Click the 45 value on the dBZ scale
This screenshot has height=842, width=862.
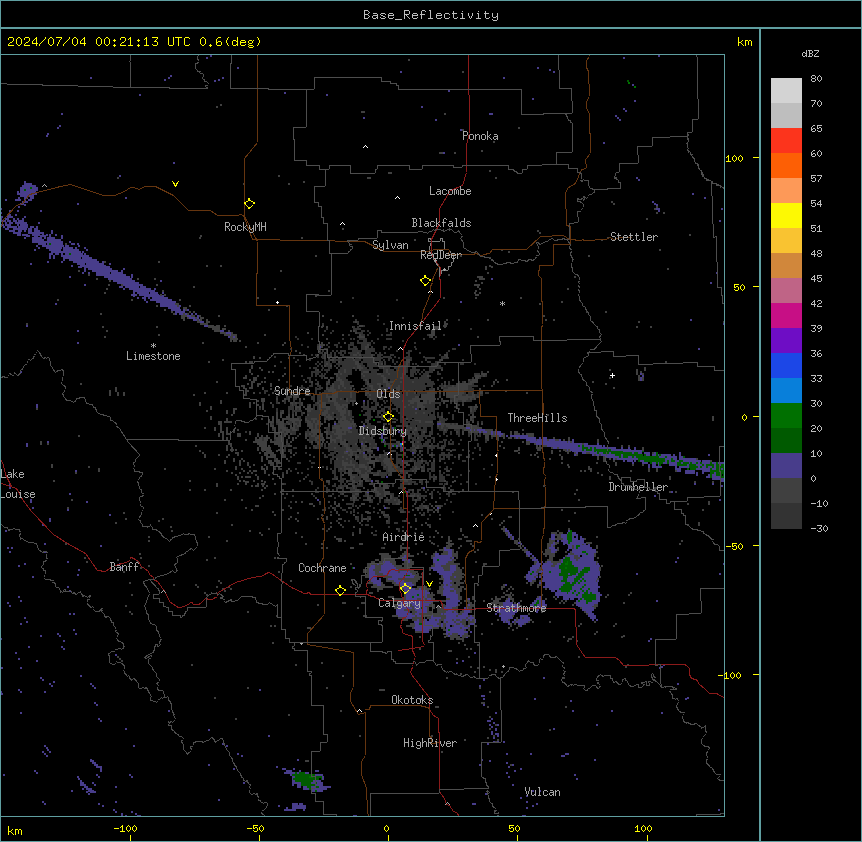[x=816, y=279]
